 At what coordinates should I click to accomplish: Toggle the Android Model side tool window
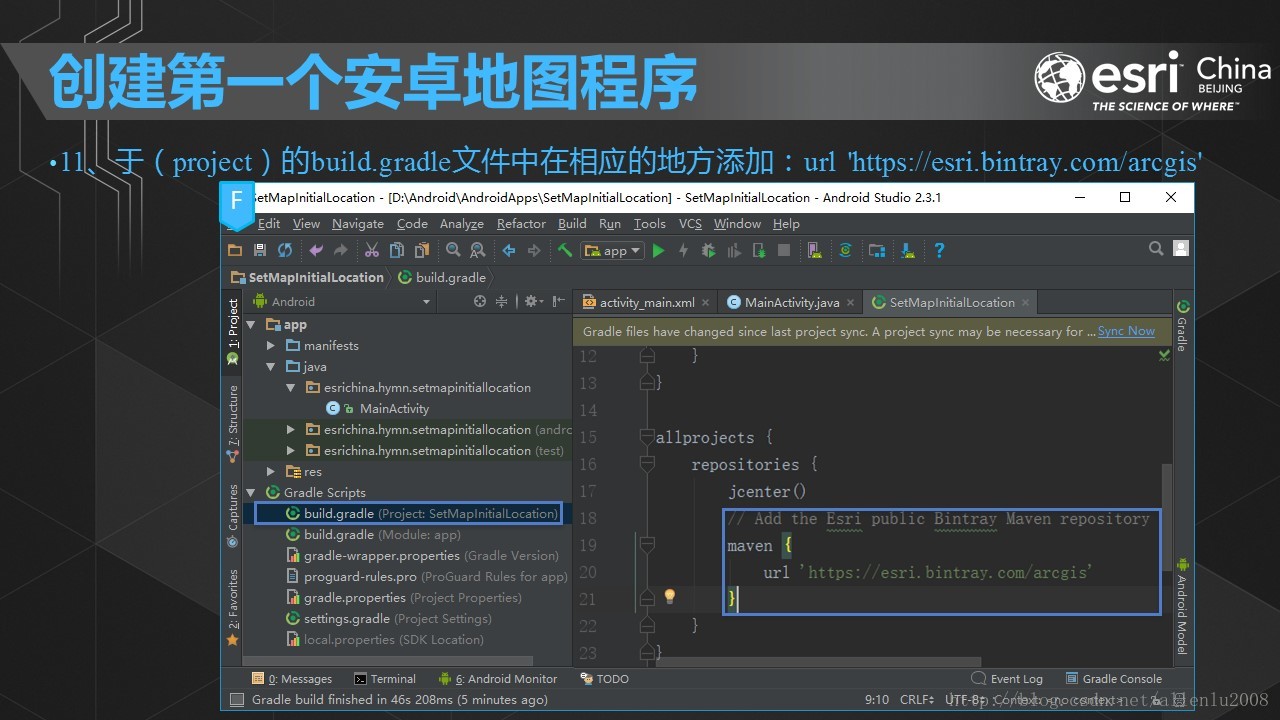[1183, 606]
